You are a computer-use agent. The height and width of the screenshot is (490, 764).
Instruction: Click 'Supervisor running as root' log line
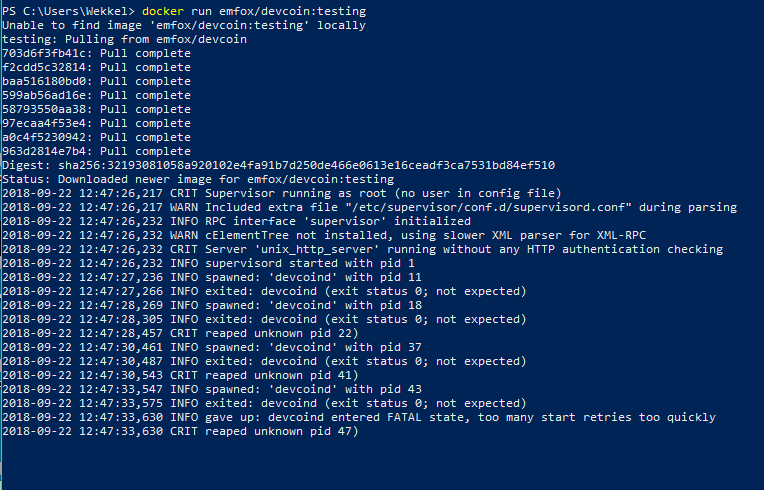pos(282,193)
